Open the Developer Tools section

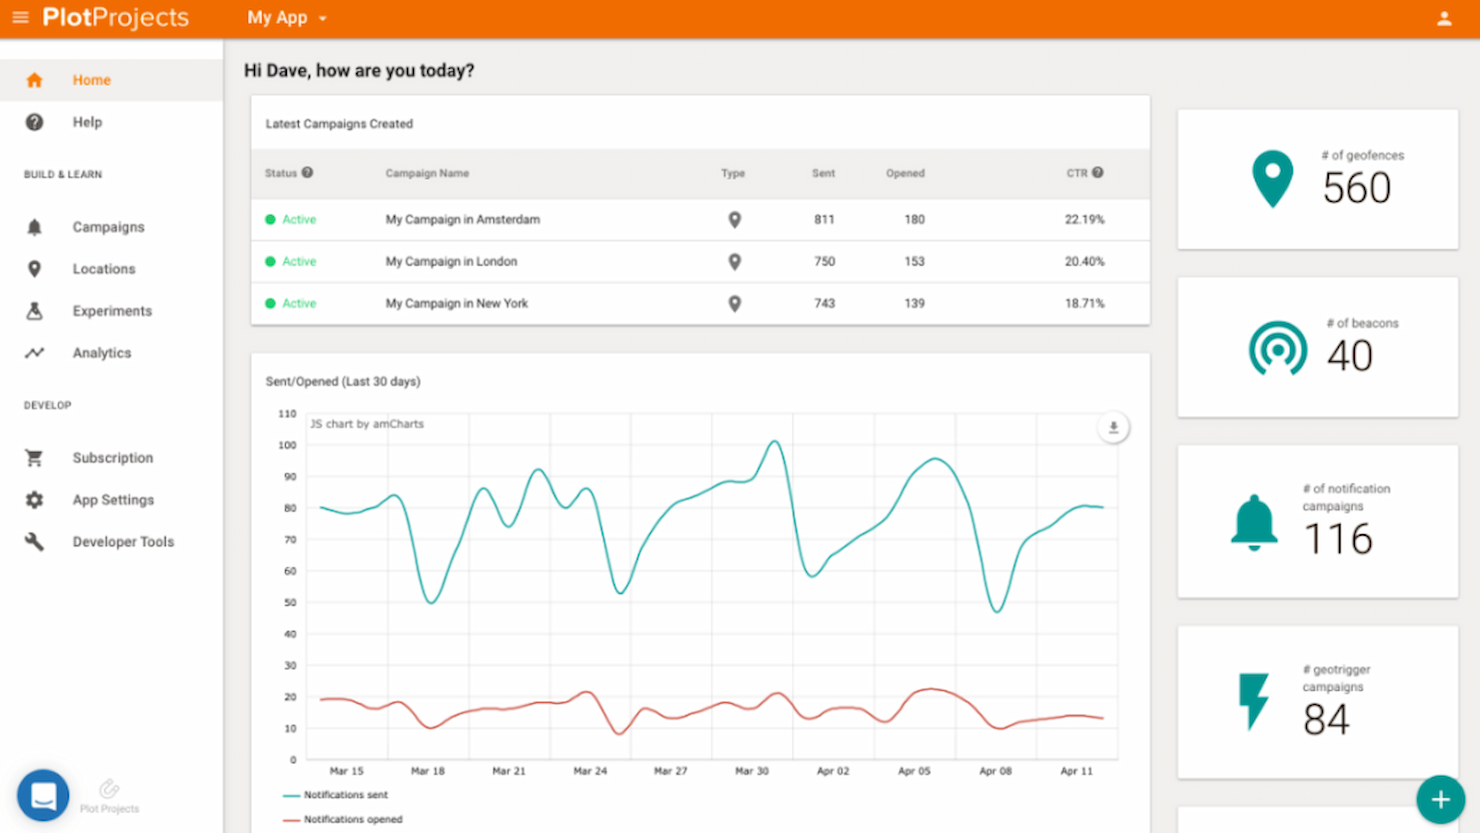(x=122, y=542)
